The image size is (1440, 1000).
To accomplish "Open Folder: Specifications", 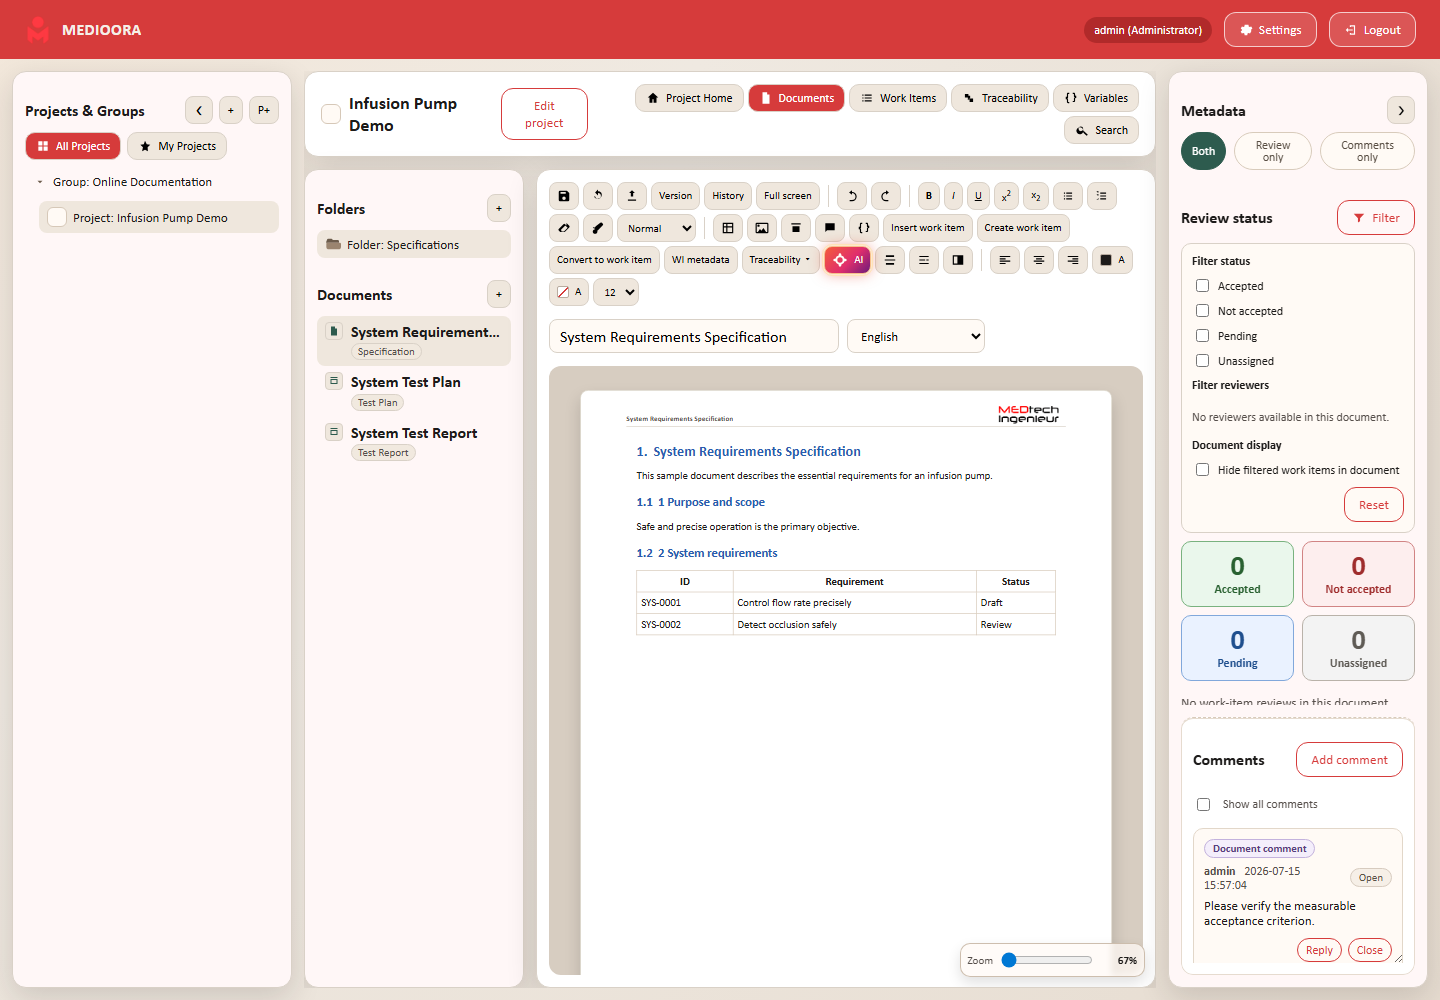I will [x=414, y=244].
